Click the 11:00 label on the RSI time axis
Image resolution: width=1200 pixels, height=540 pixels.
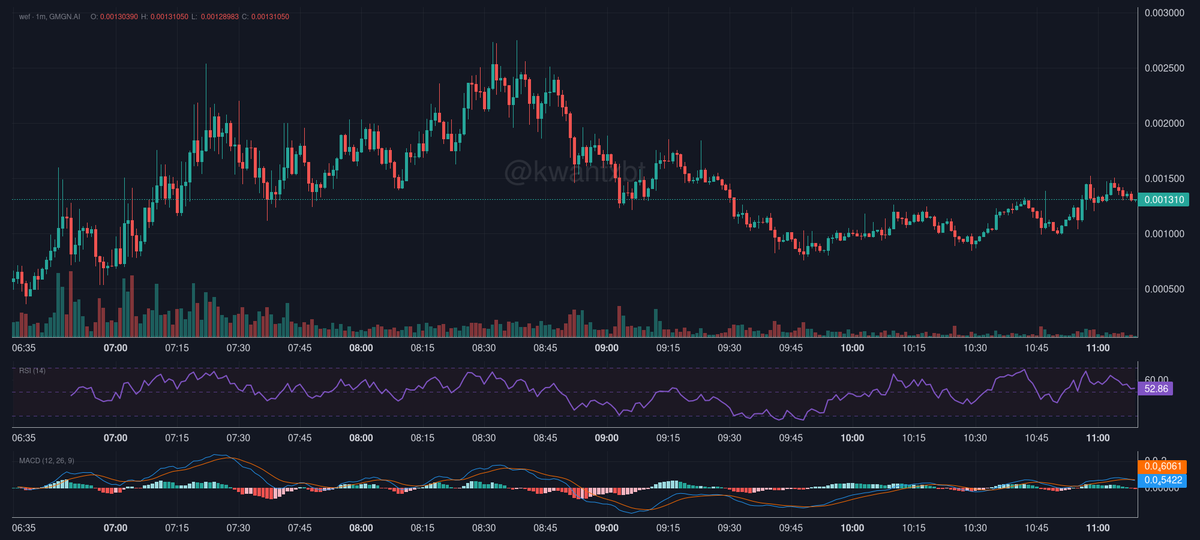(1098, 438)
